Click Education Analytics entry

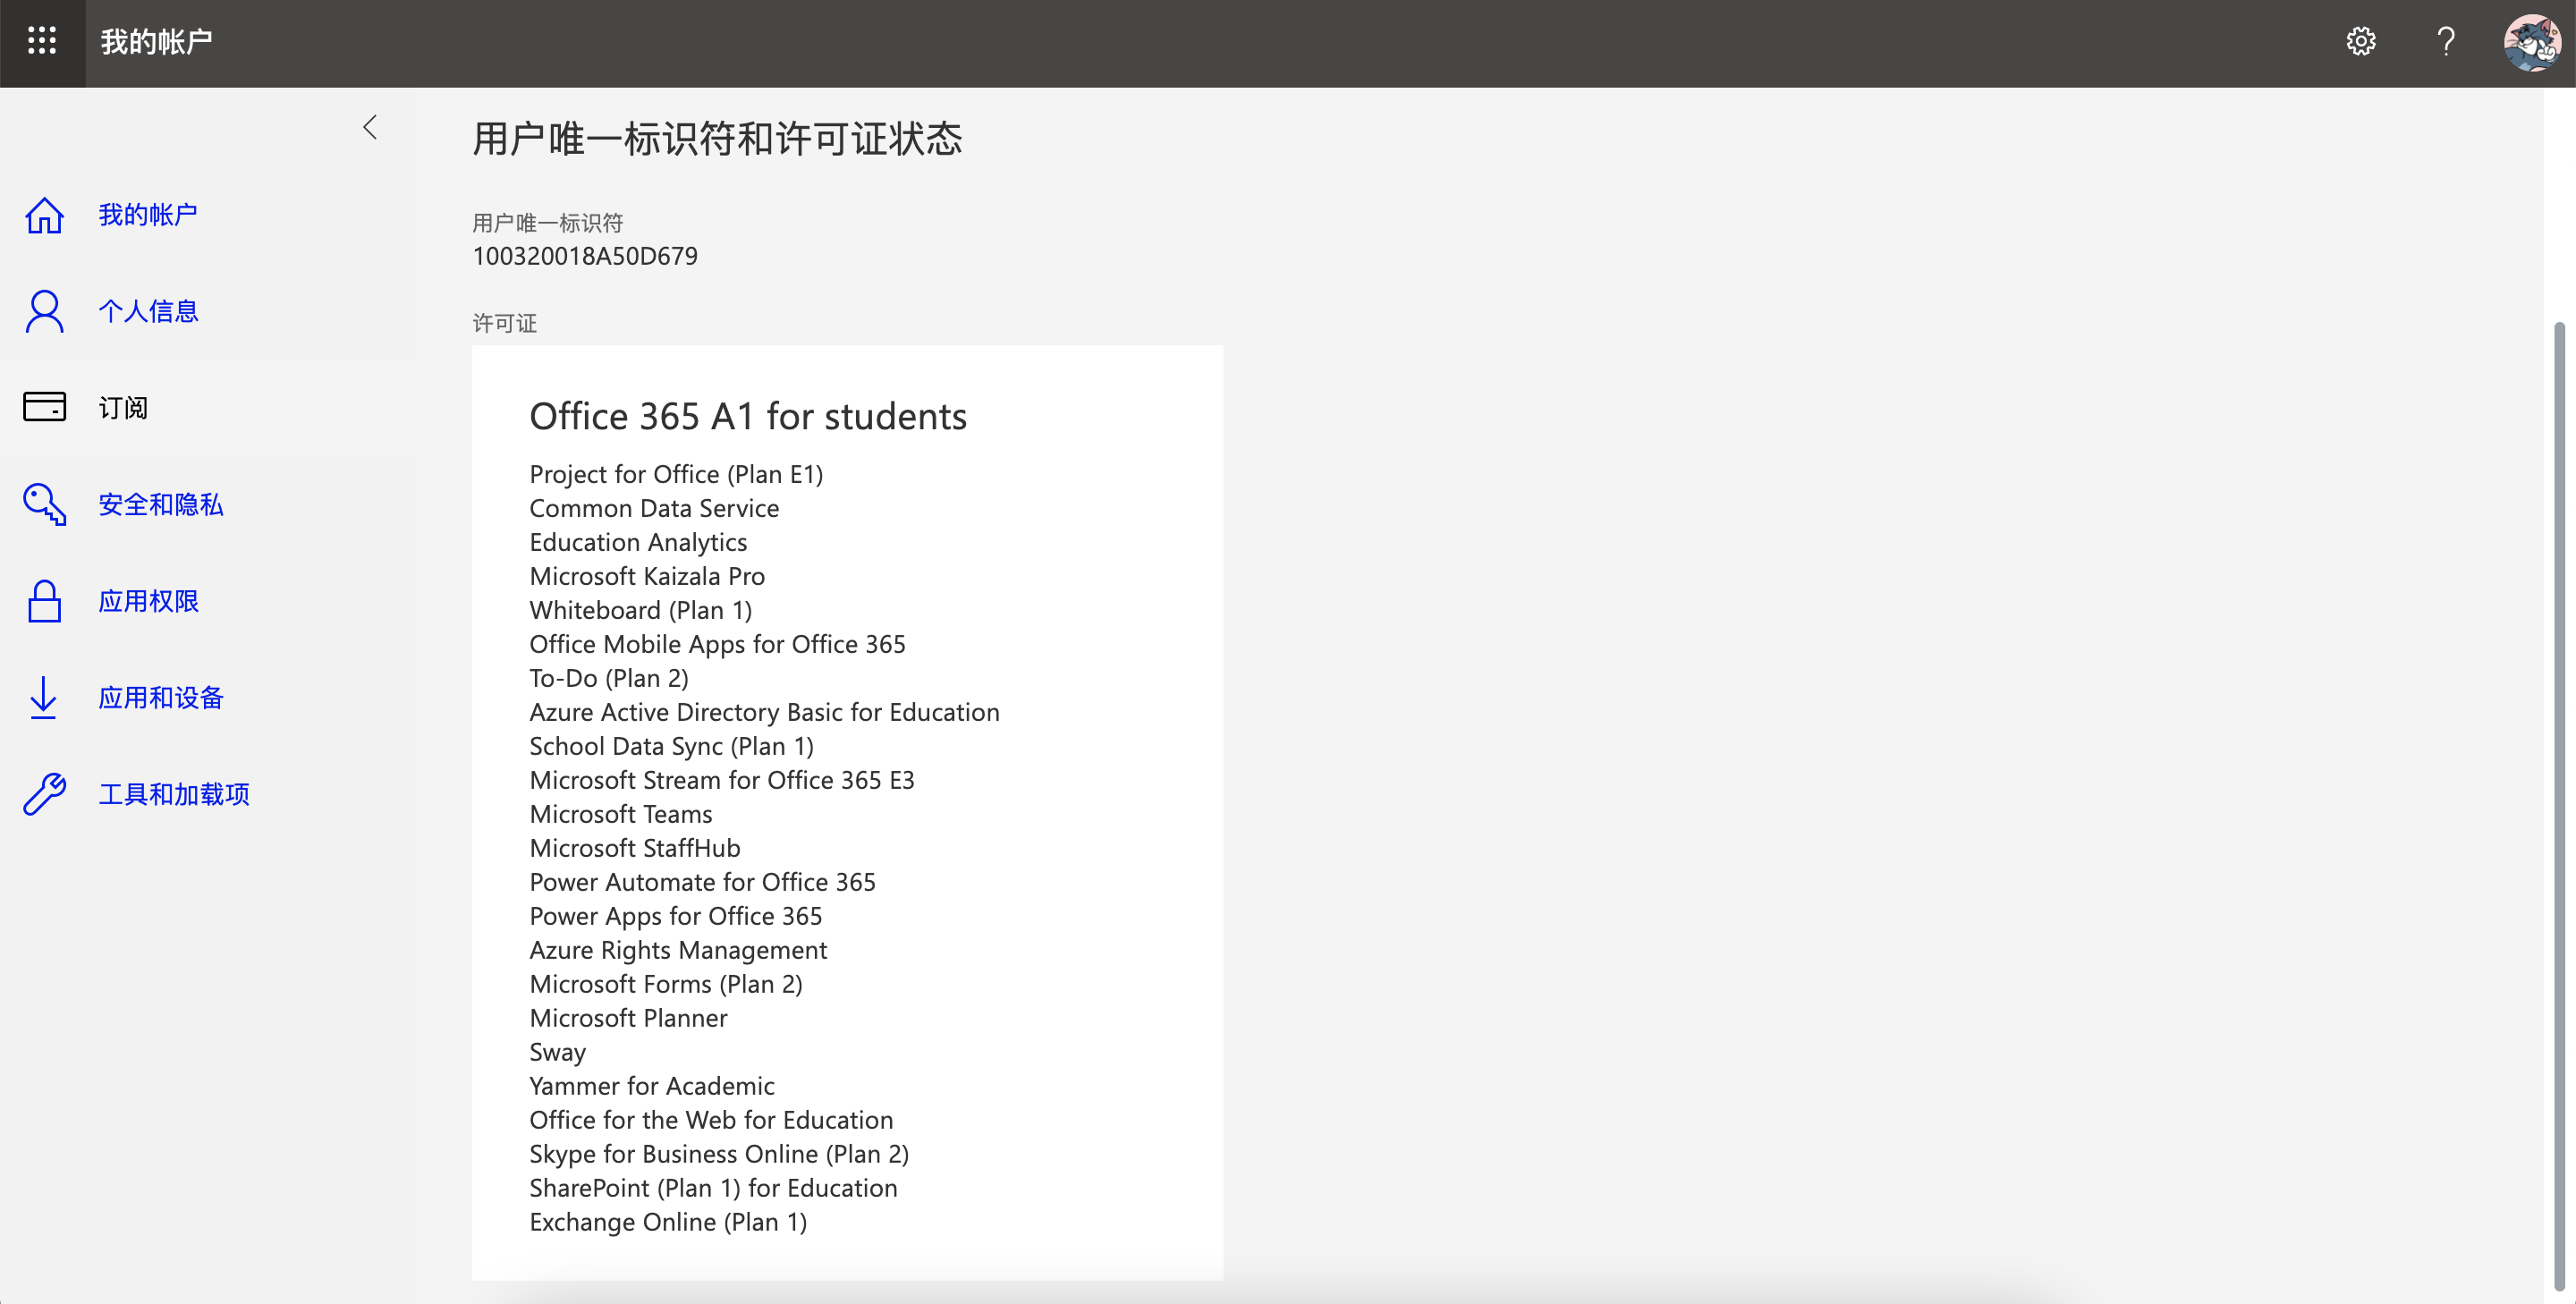tap(638, 542)
